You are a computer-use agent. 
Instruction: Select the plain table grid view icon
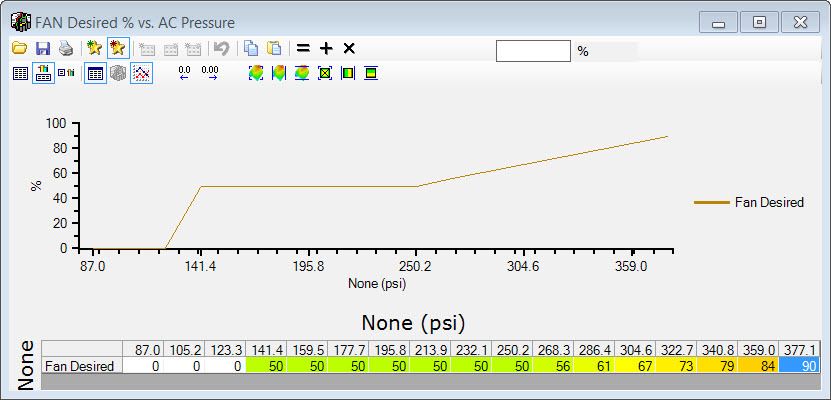pyautogui.click(x=20, y=74)
